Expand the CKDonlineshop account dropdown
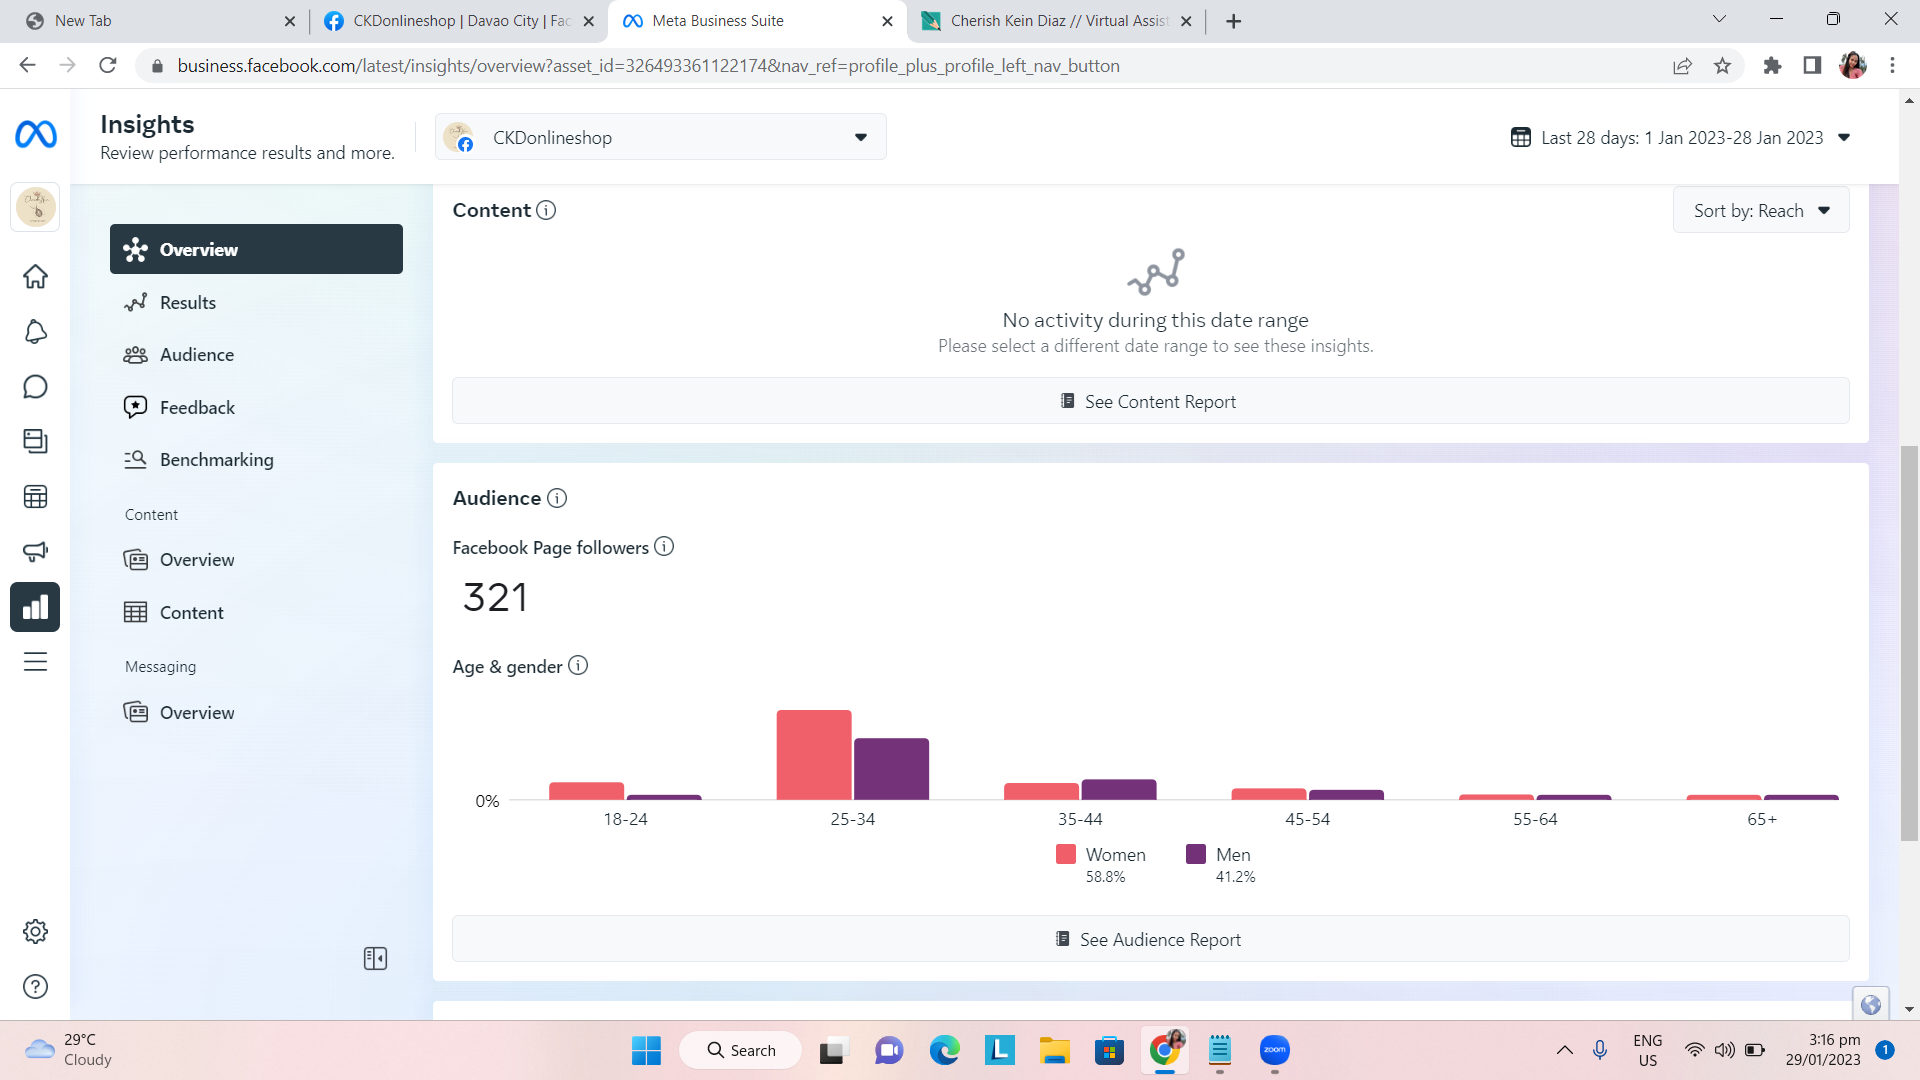Image resolution: width=1920 pixels, height=1080 pixels. coord(660,138)
